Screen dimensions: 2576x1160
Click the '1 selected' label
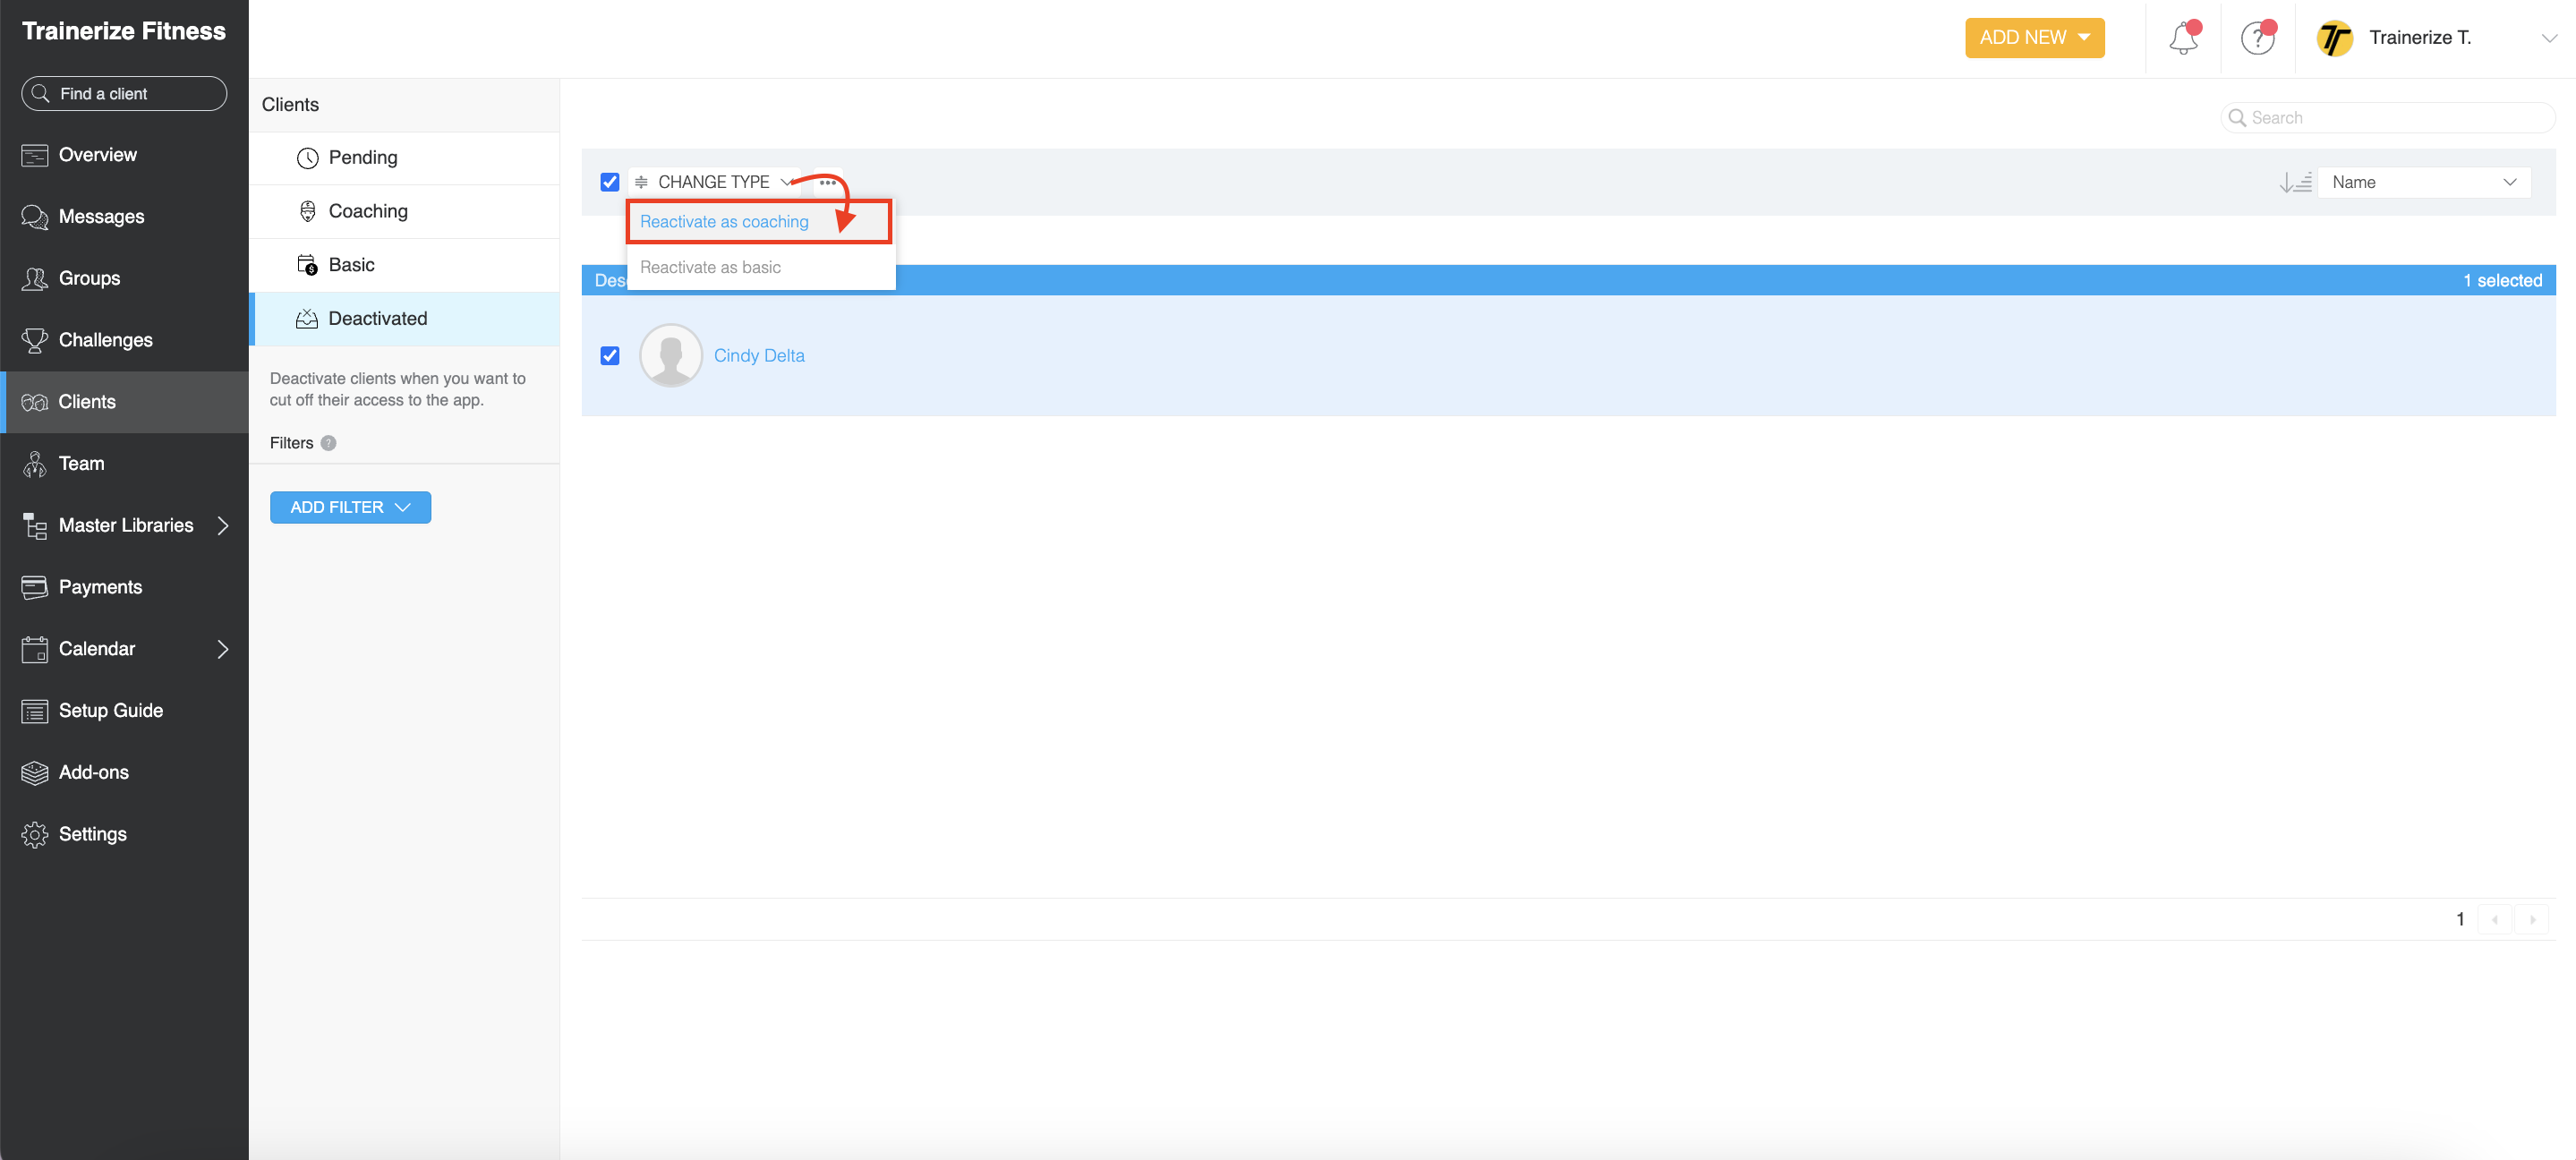pos(2502,281)
